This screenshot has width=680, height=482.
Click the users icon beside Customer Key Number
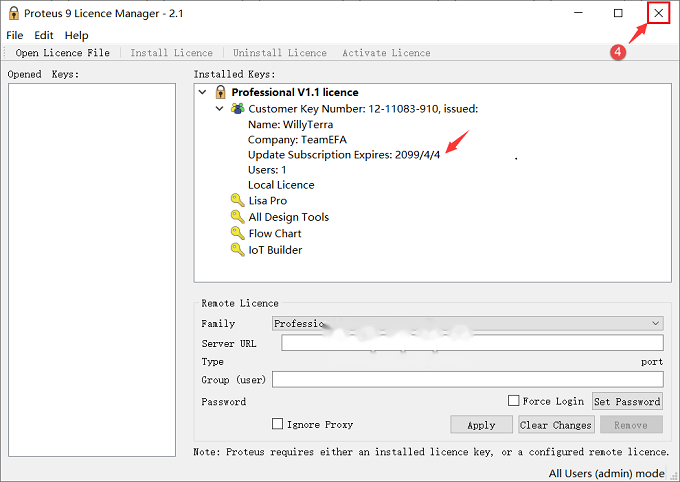coord(237,108)
